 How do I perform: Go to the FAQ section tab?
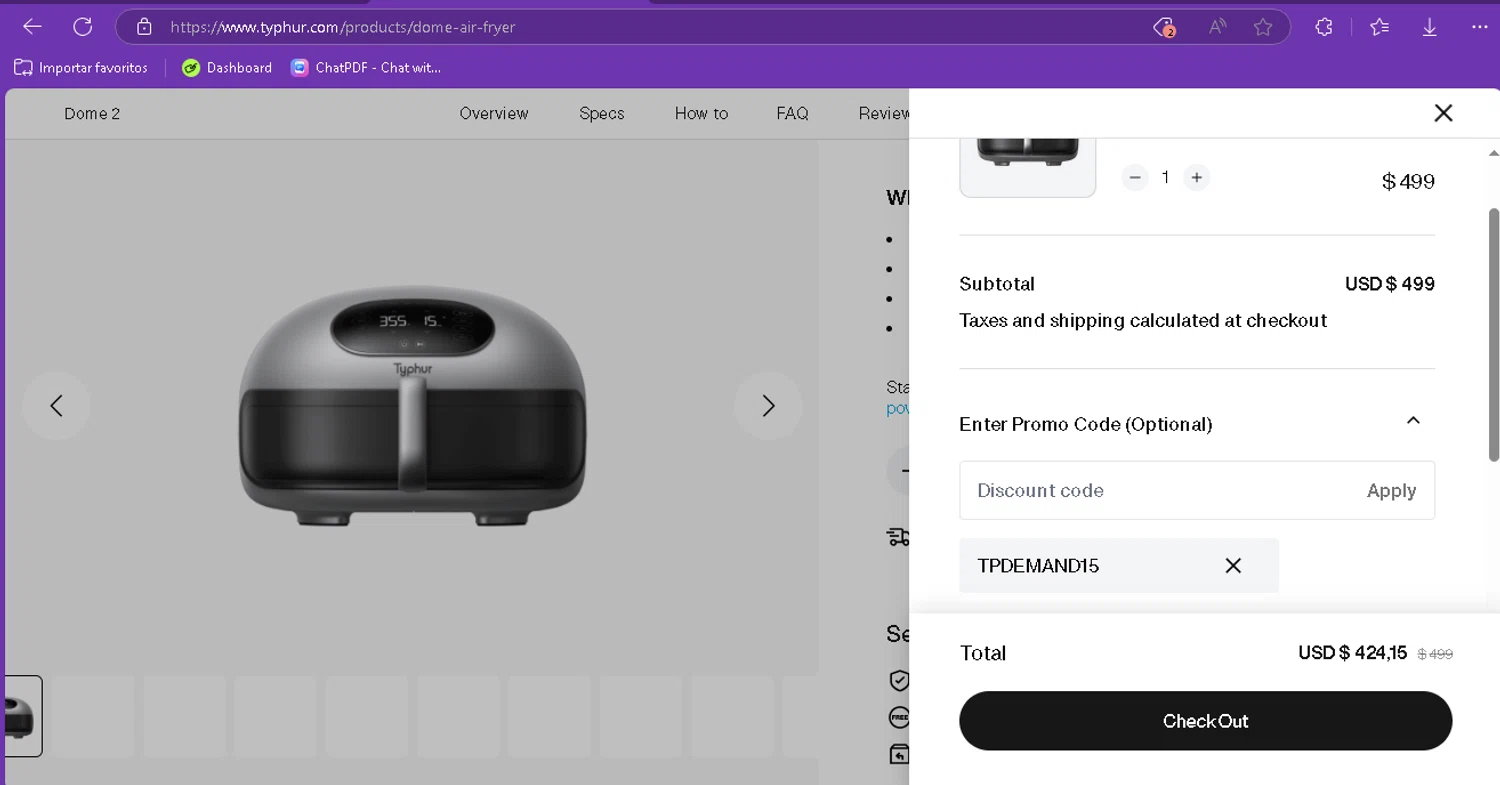pyautogui.click(x=792, y=113)
